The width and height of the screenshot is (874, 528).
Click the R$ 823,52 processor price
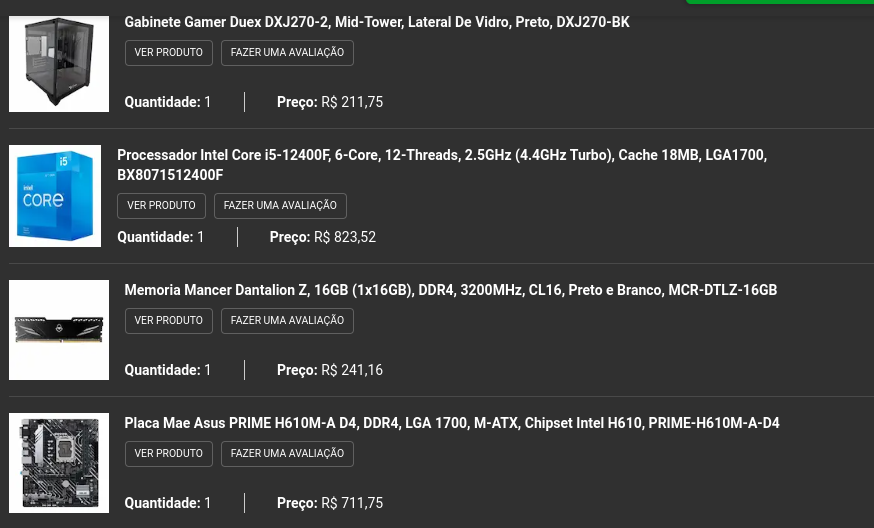[x=345, y=237]
